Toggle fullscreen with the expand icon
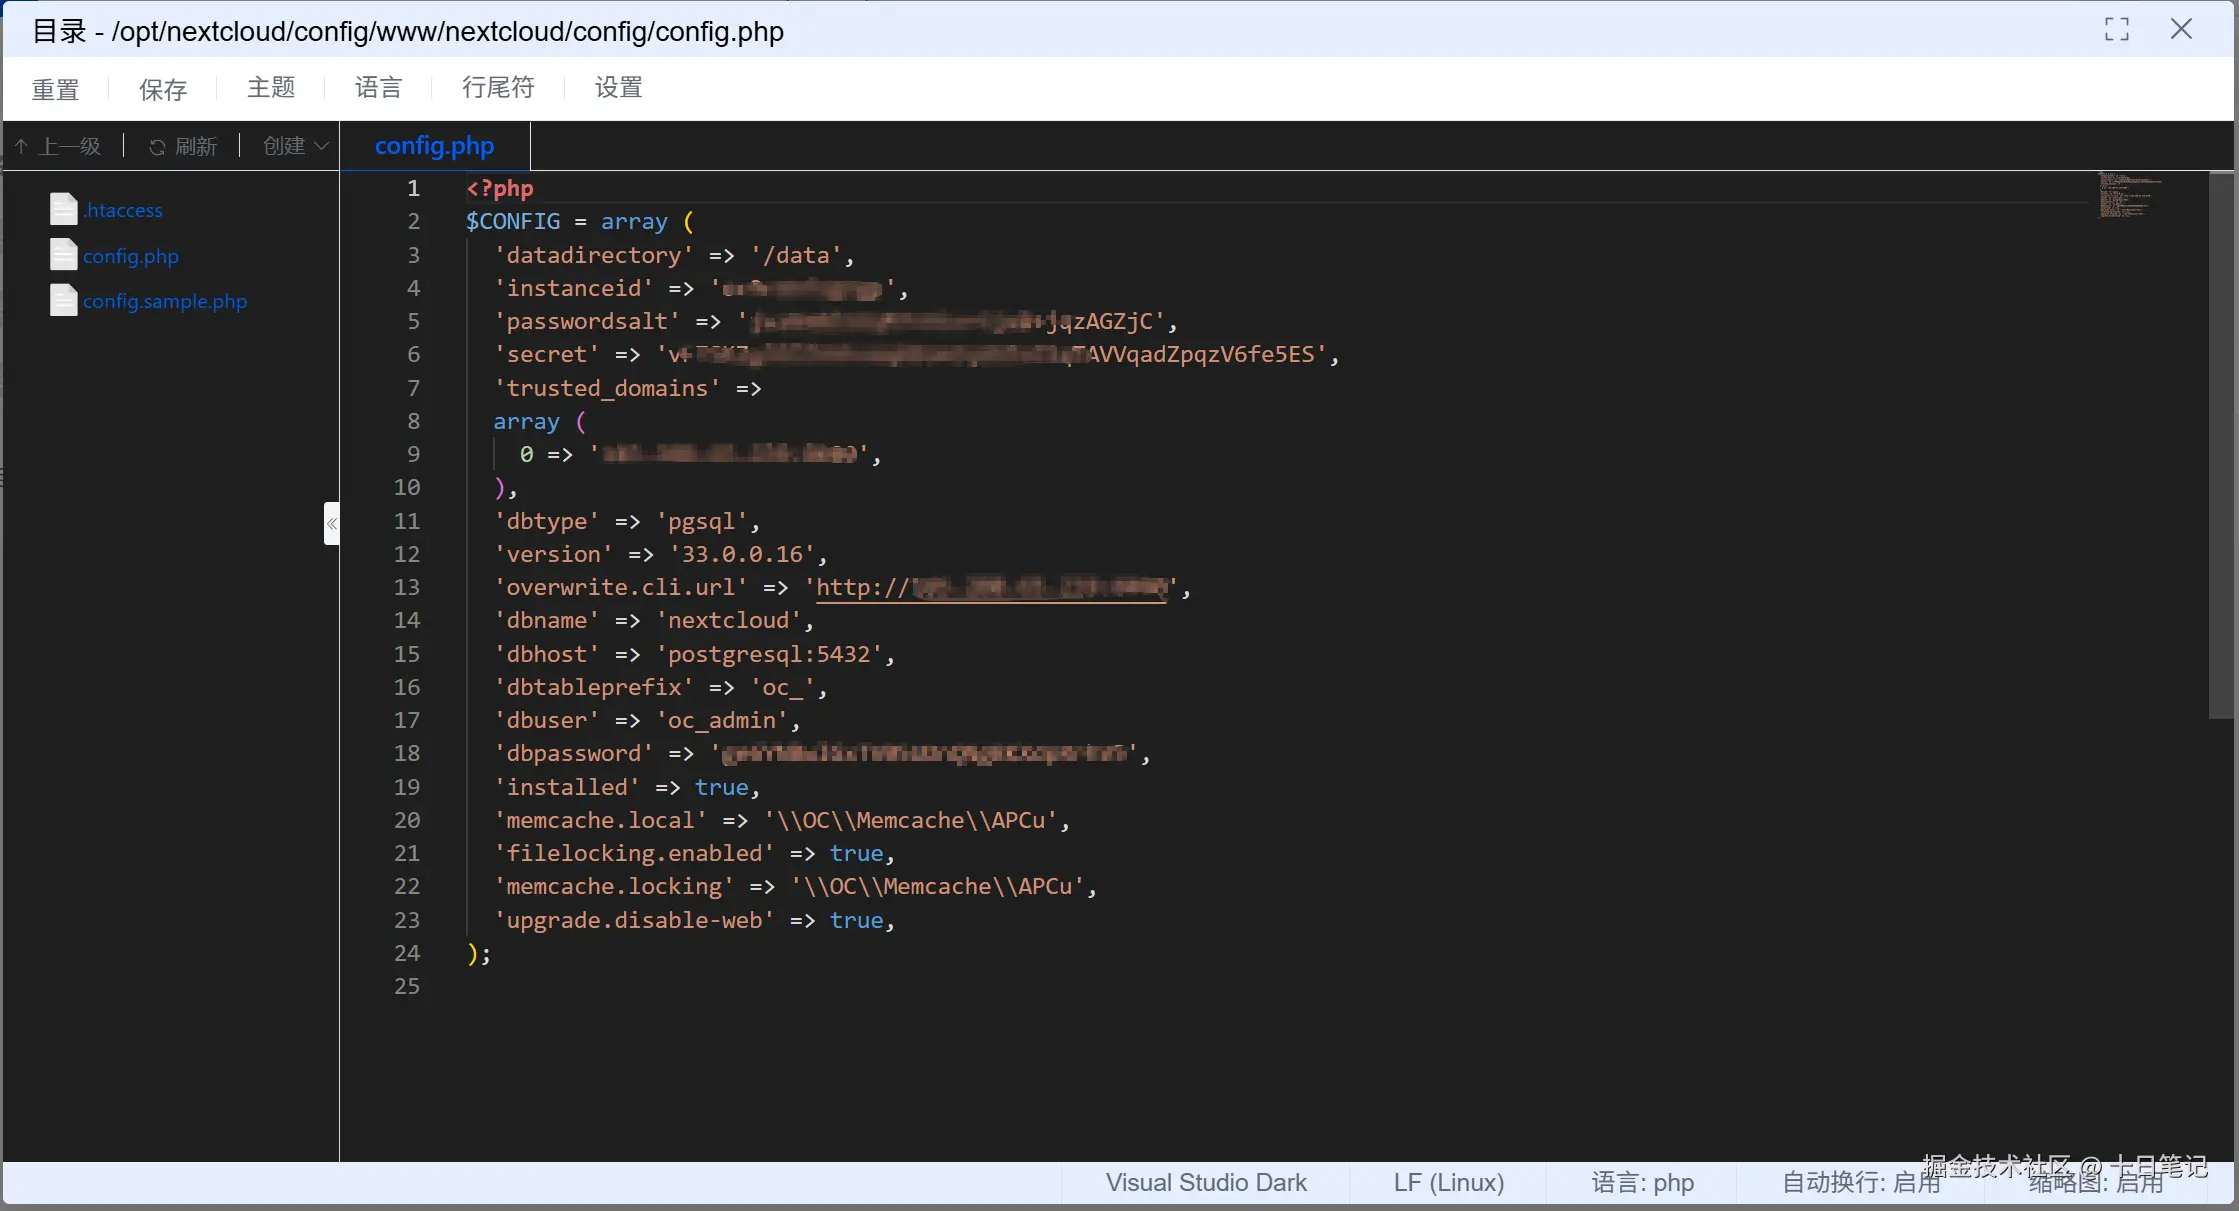Viewport: 2239px width, 1211px height. pyautogui.click(x=2116, y=30)
